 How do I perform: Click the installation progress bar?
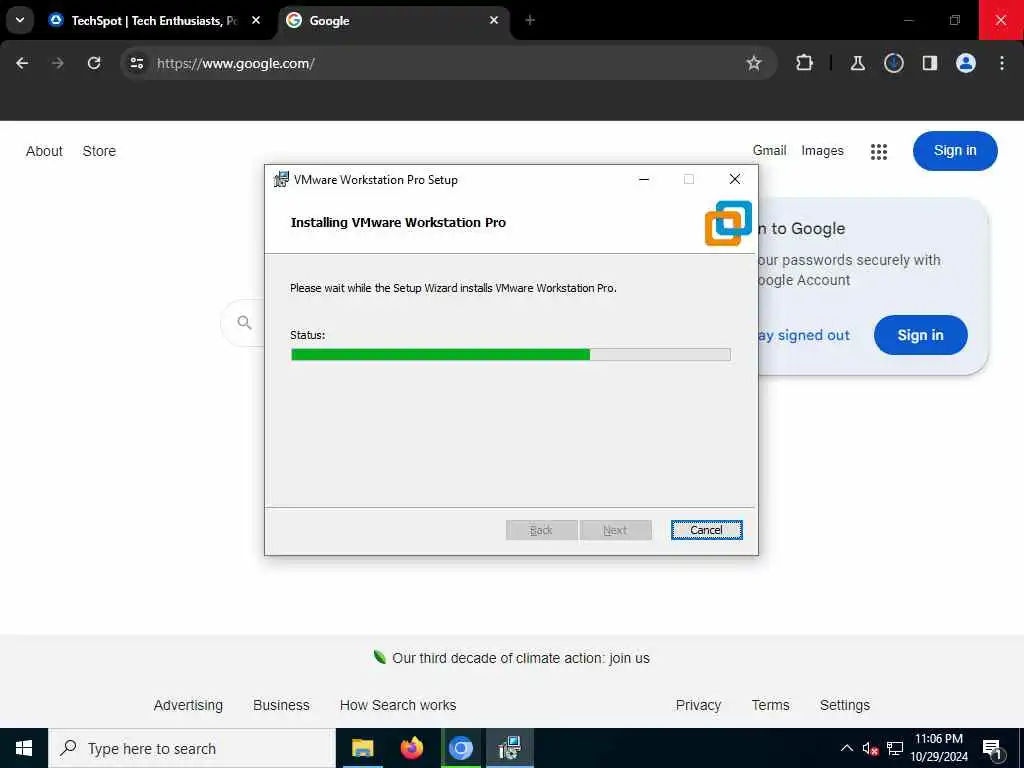click(x=511, y=355)
